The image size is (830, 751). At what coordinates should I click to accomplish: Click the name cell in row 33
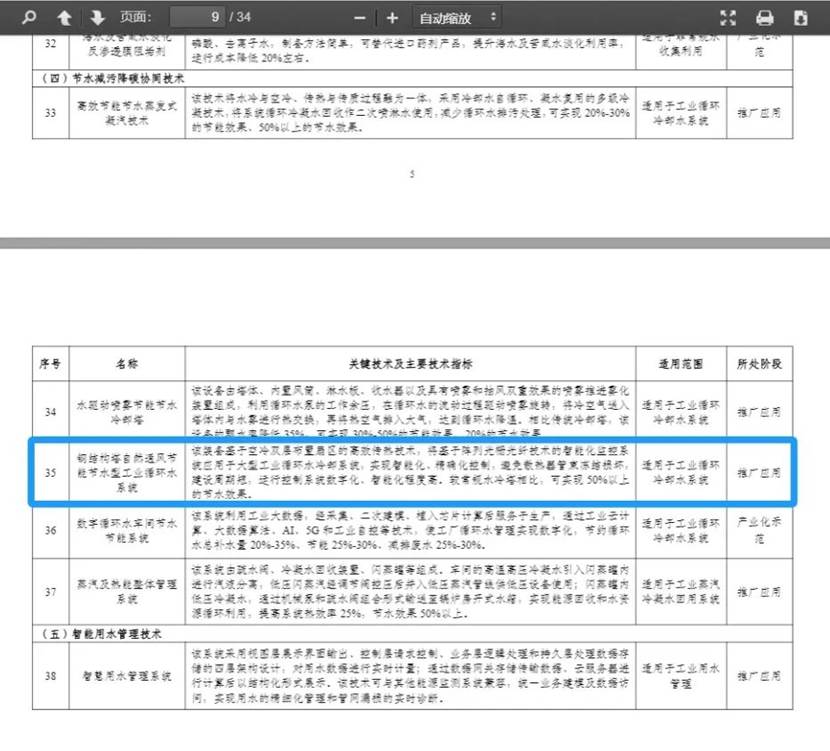(x=127, y=113)
